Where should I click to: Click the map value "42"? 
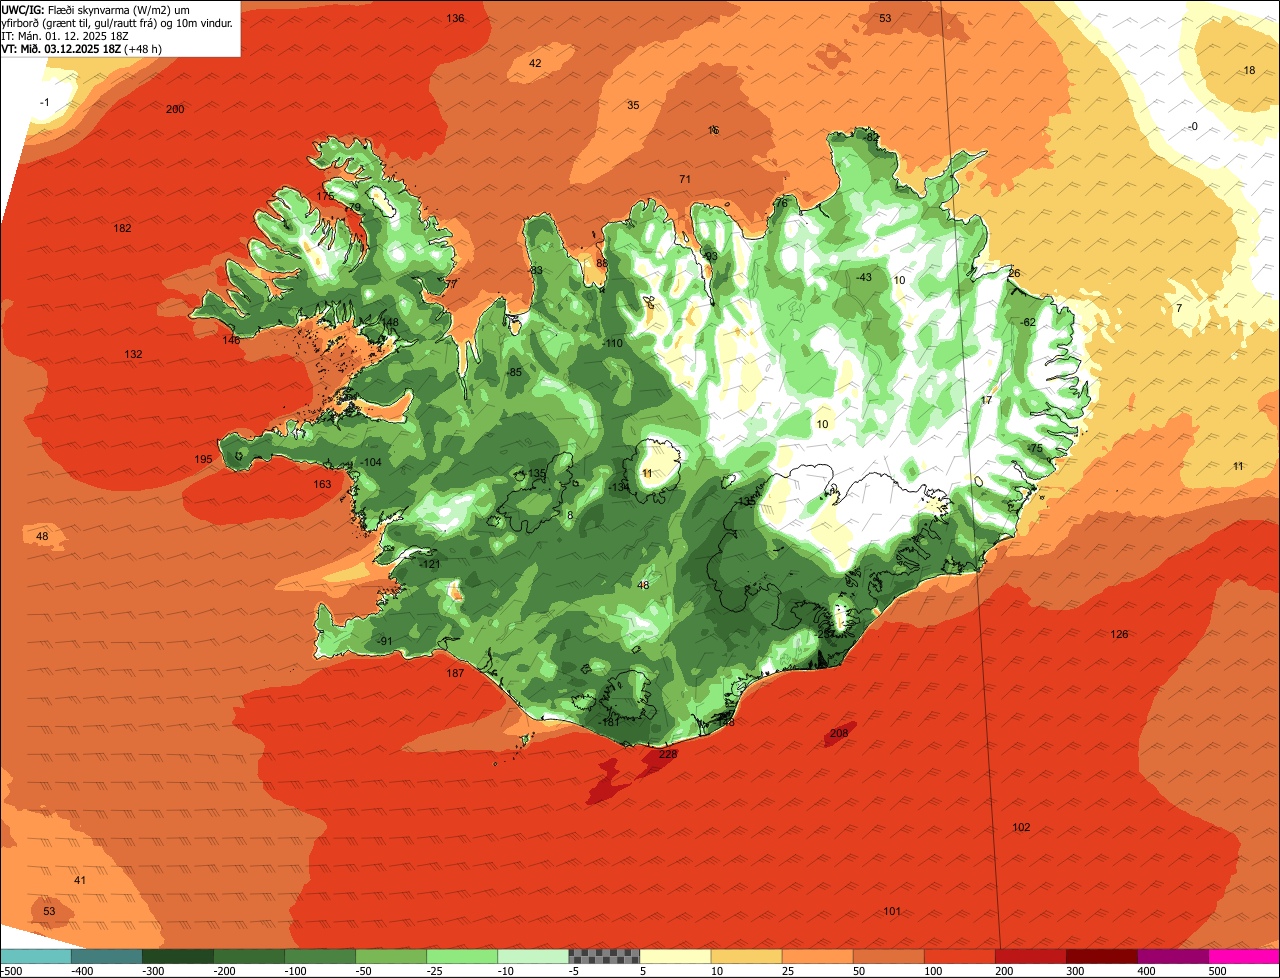pos(535,63)
